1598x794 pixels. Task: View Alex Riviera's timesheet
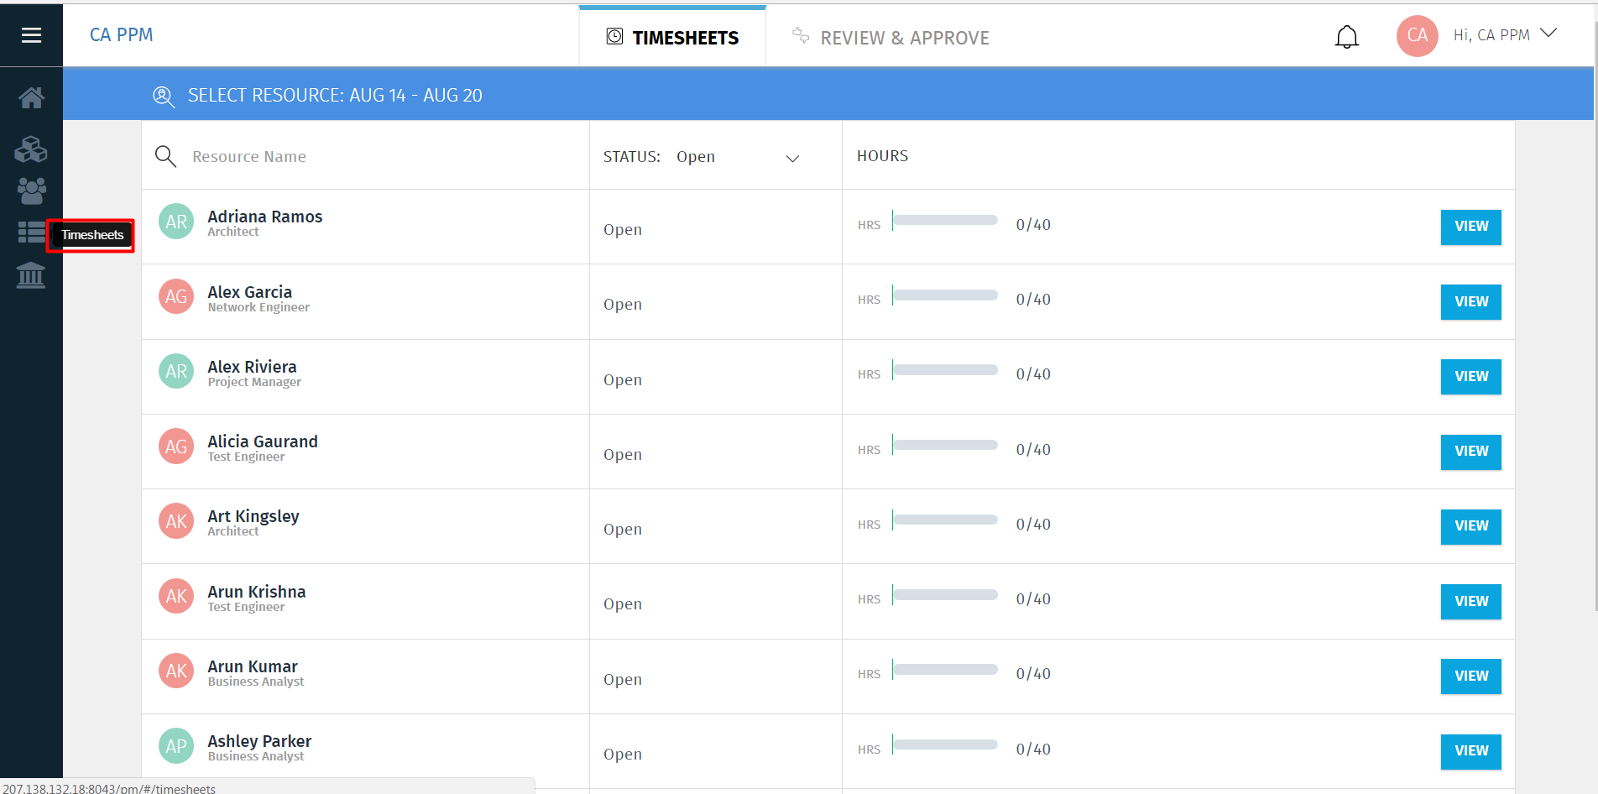pyautogui.click(x=1471, y=377)
